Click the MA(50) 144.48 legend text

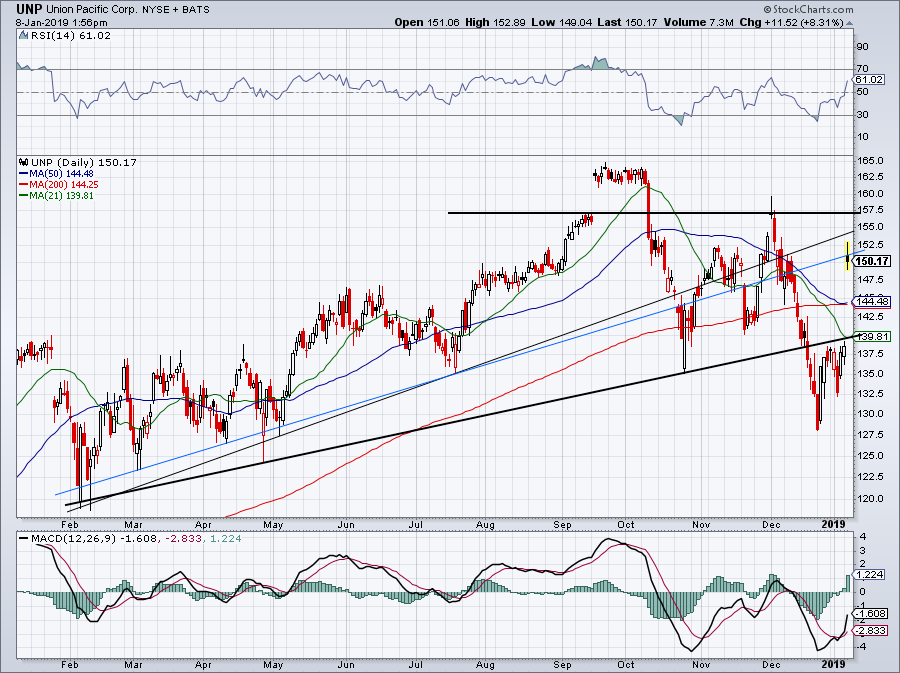(x=61, y=174)
